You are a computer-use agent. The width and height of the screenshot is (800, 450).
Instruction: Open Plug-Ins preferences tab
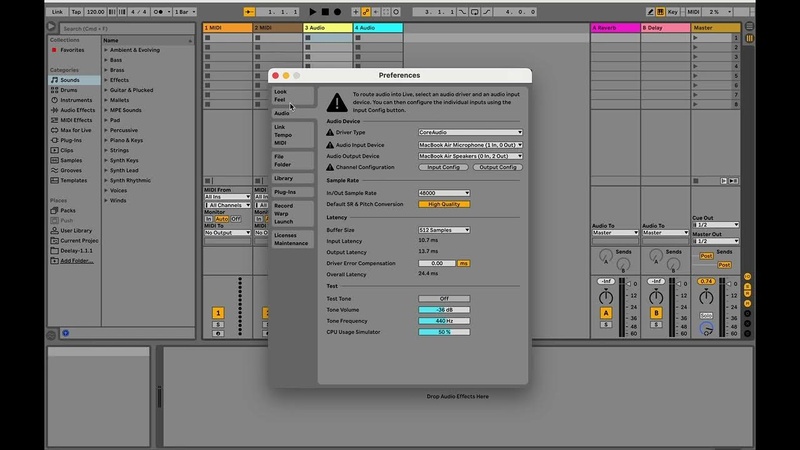click(292, 192)
